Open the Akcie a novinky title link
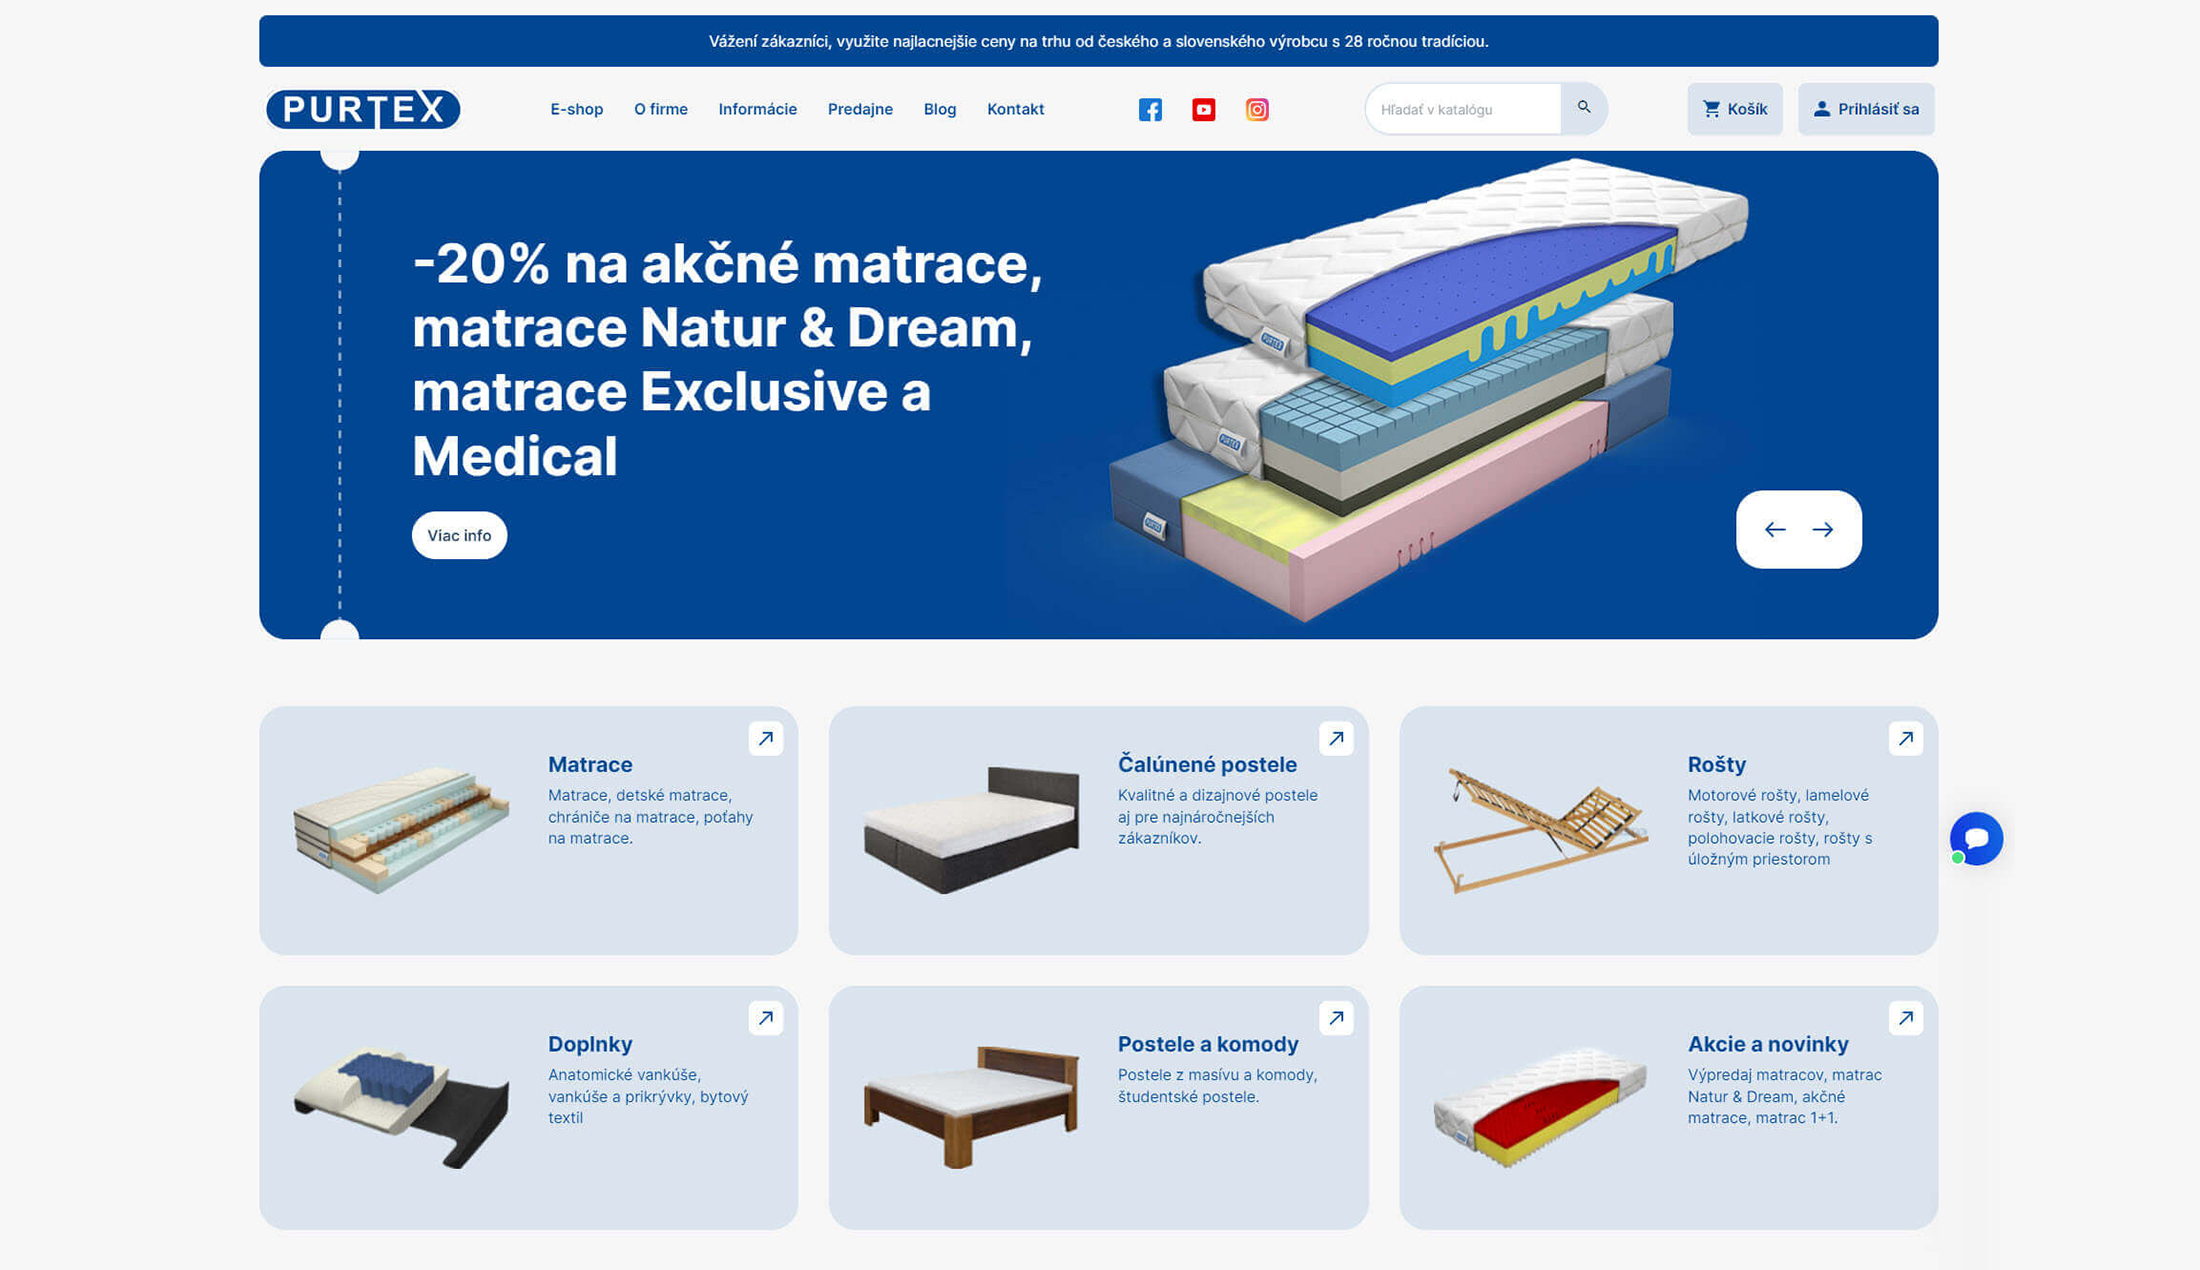 tap(1768, 1044)
